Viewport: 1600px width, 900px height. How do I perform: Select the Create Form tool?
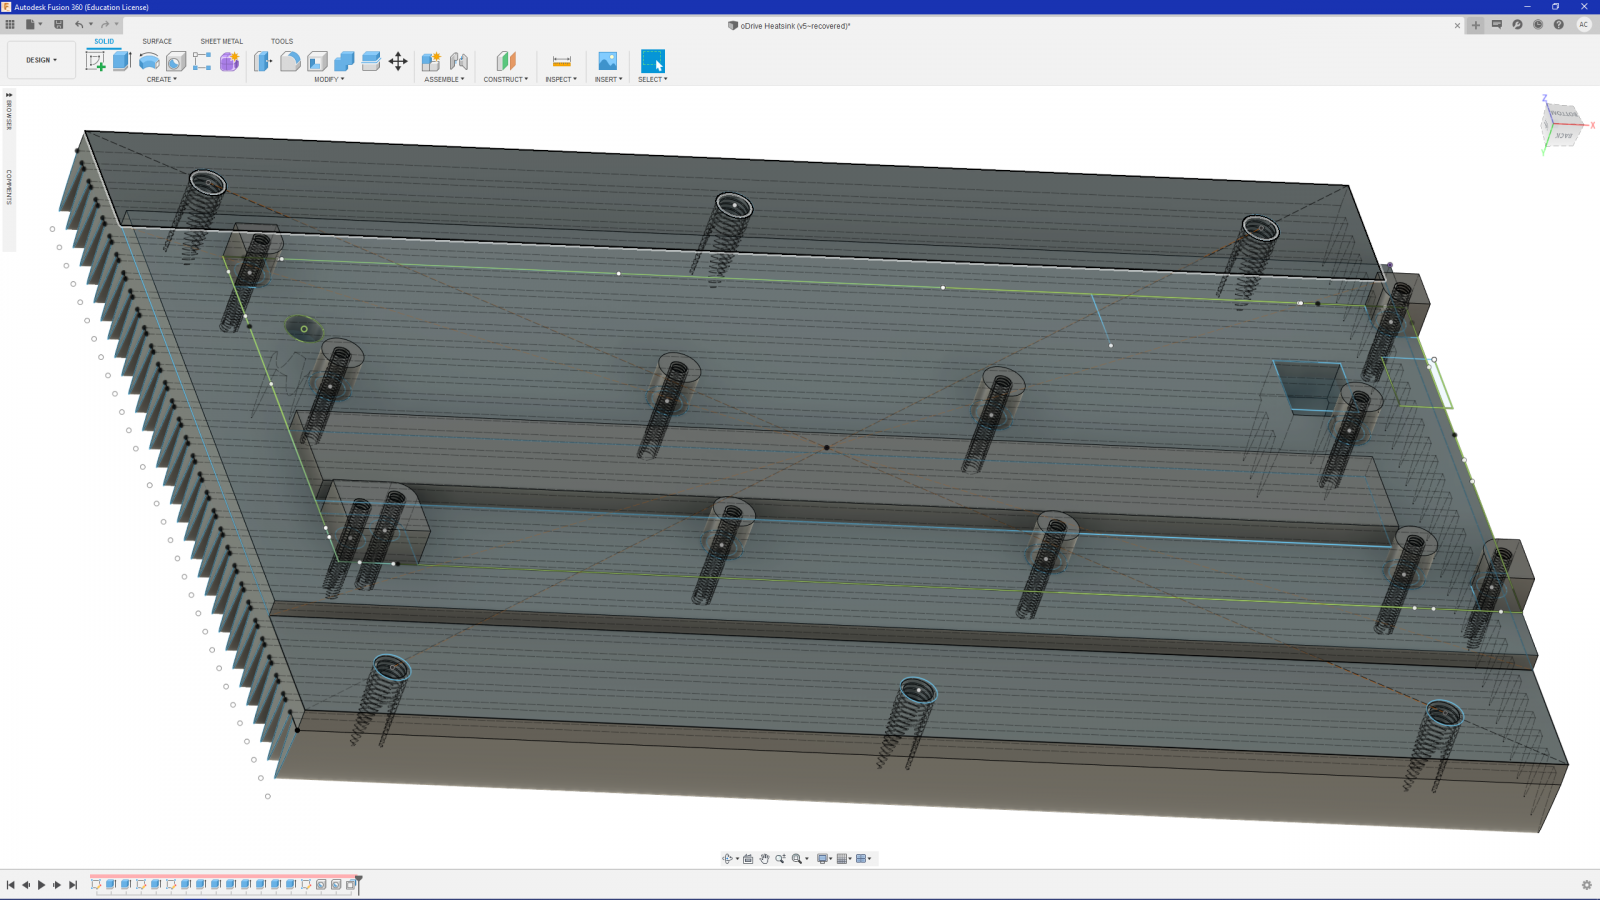[x=229, y=61]
